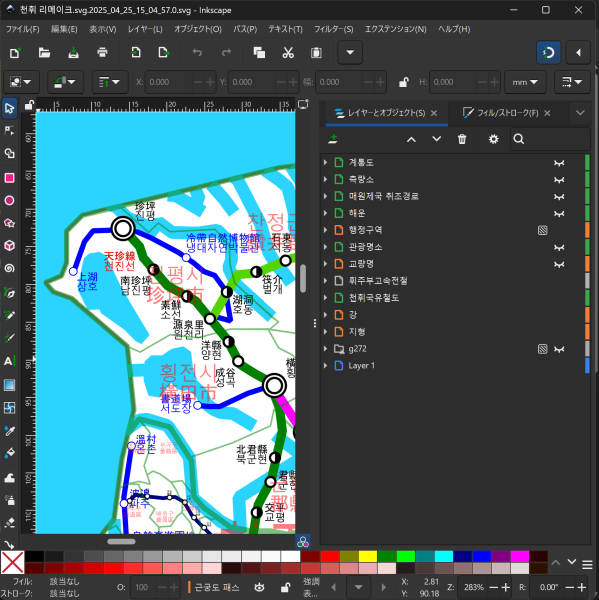The height and width of the screenshot is (600, 599).
Task: Save the document
Action: point(73,52)
